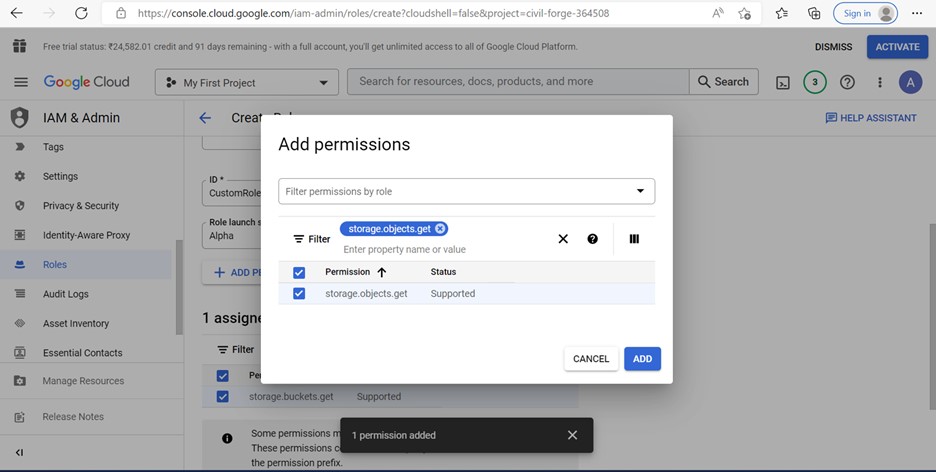936x472 pixels.
Task: Open Audit Logs in the sidebar
Action: click(x=65, y=294)
